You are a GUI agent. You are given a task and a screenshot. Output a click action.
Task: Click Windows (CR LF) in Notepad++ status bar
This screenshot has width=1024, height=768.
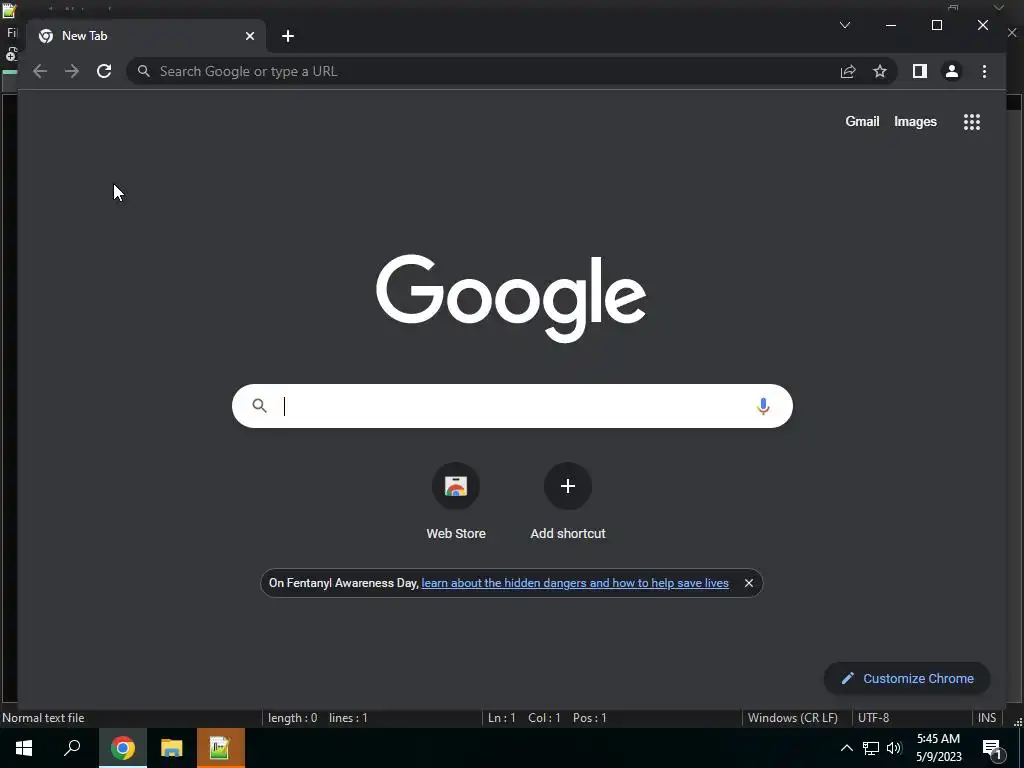[792, 718]
